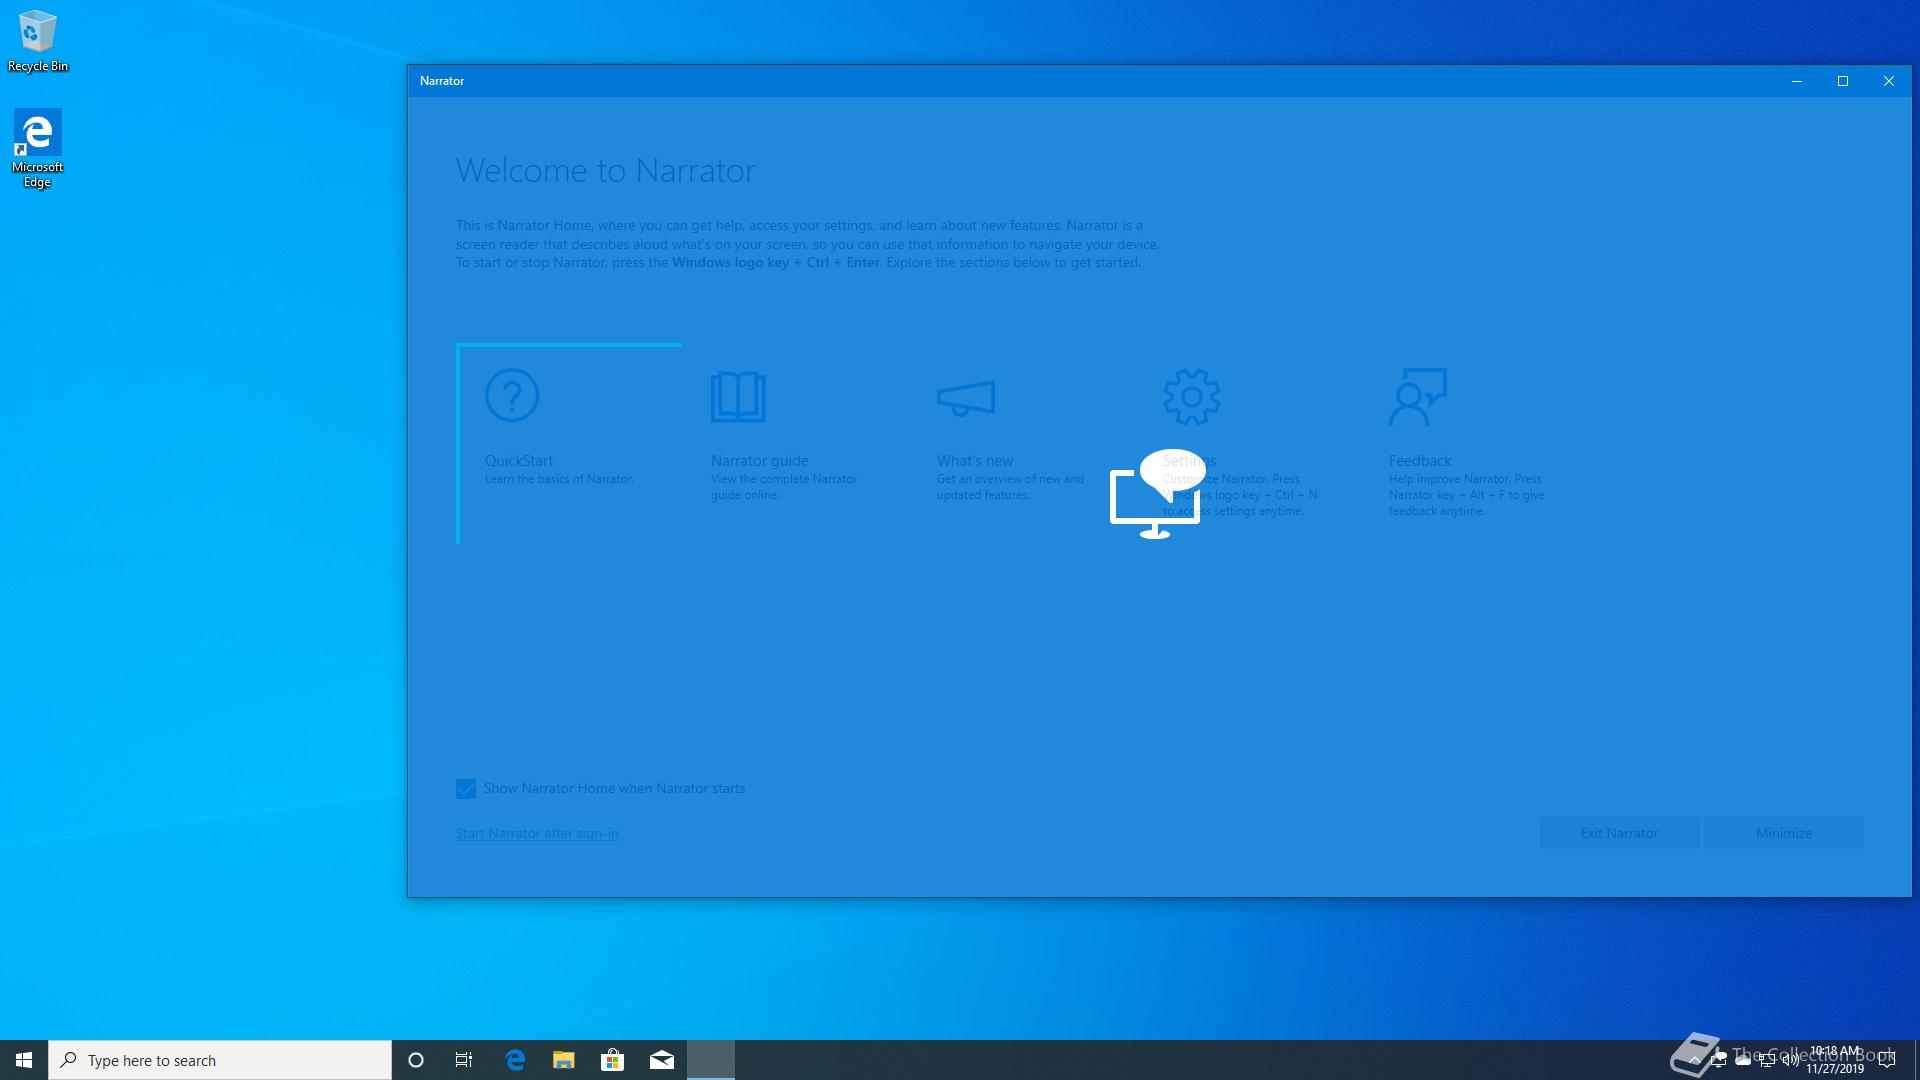Open the Mail app from taskbar
Viewport: 1920px width, 1080px height.
click(x=662, y=1060)
